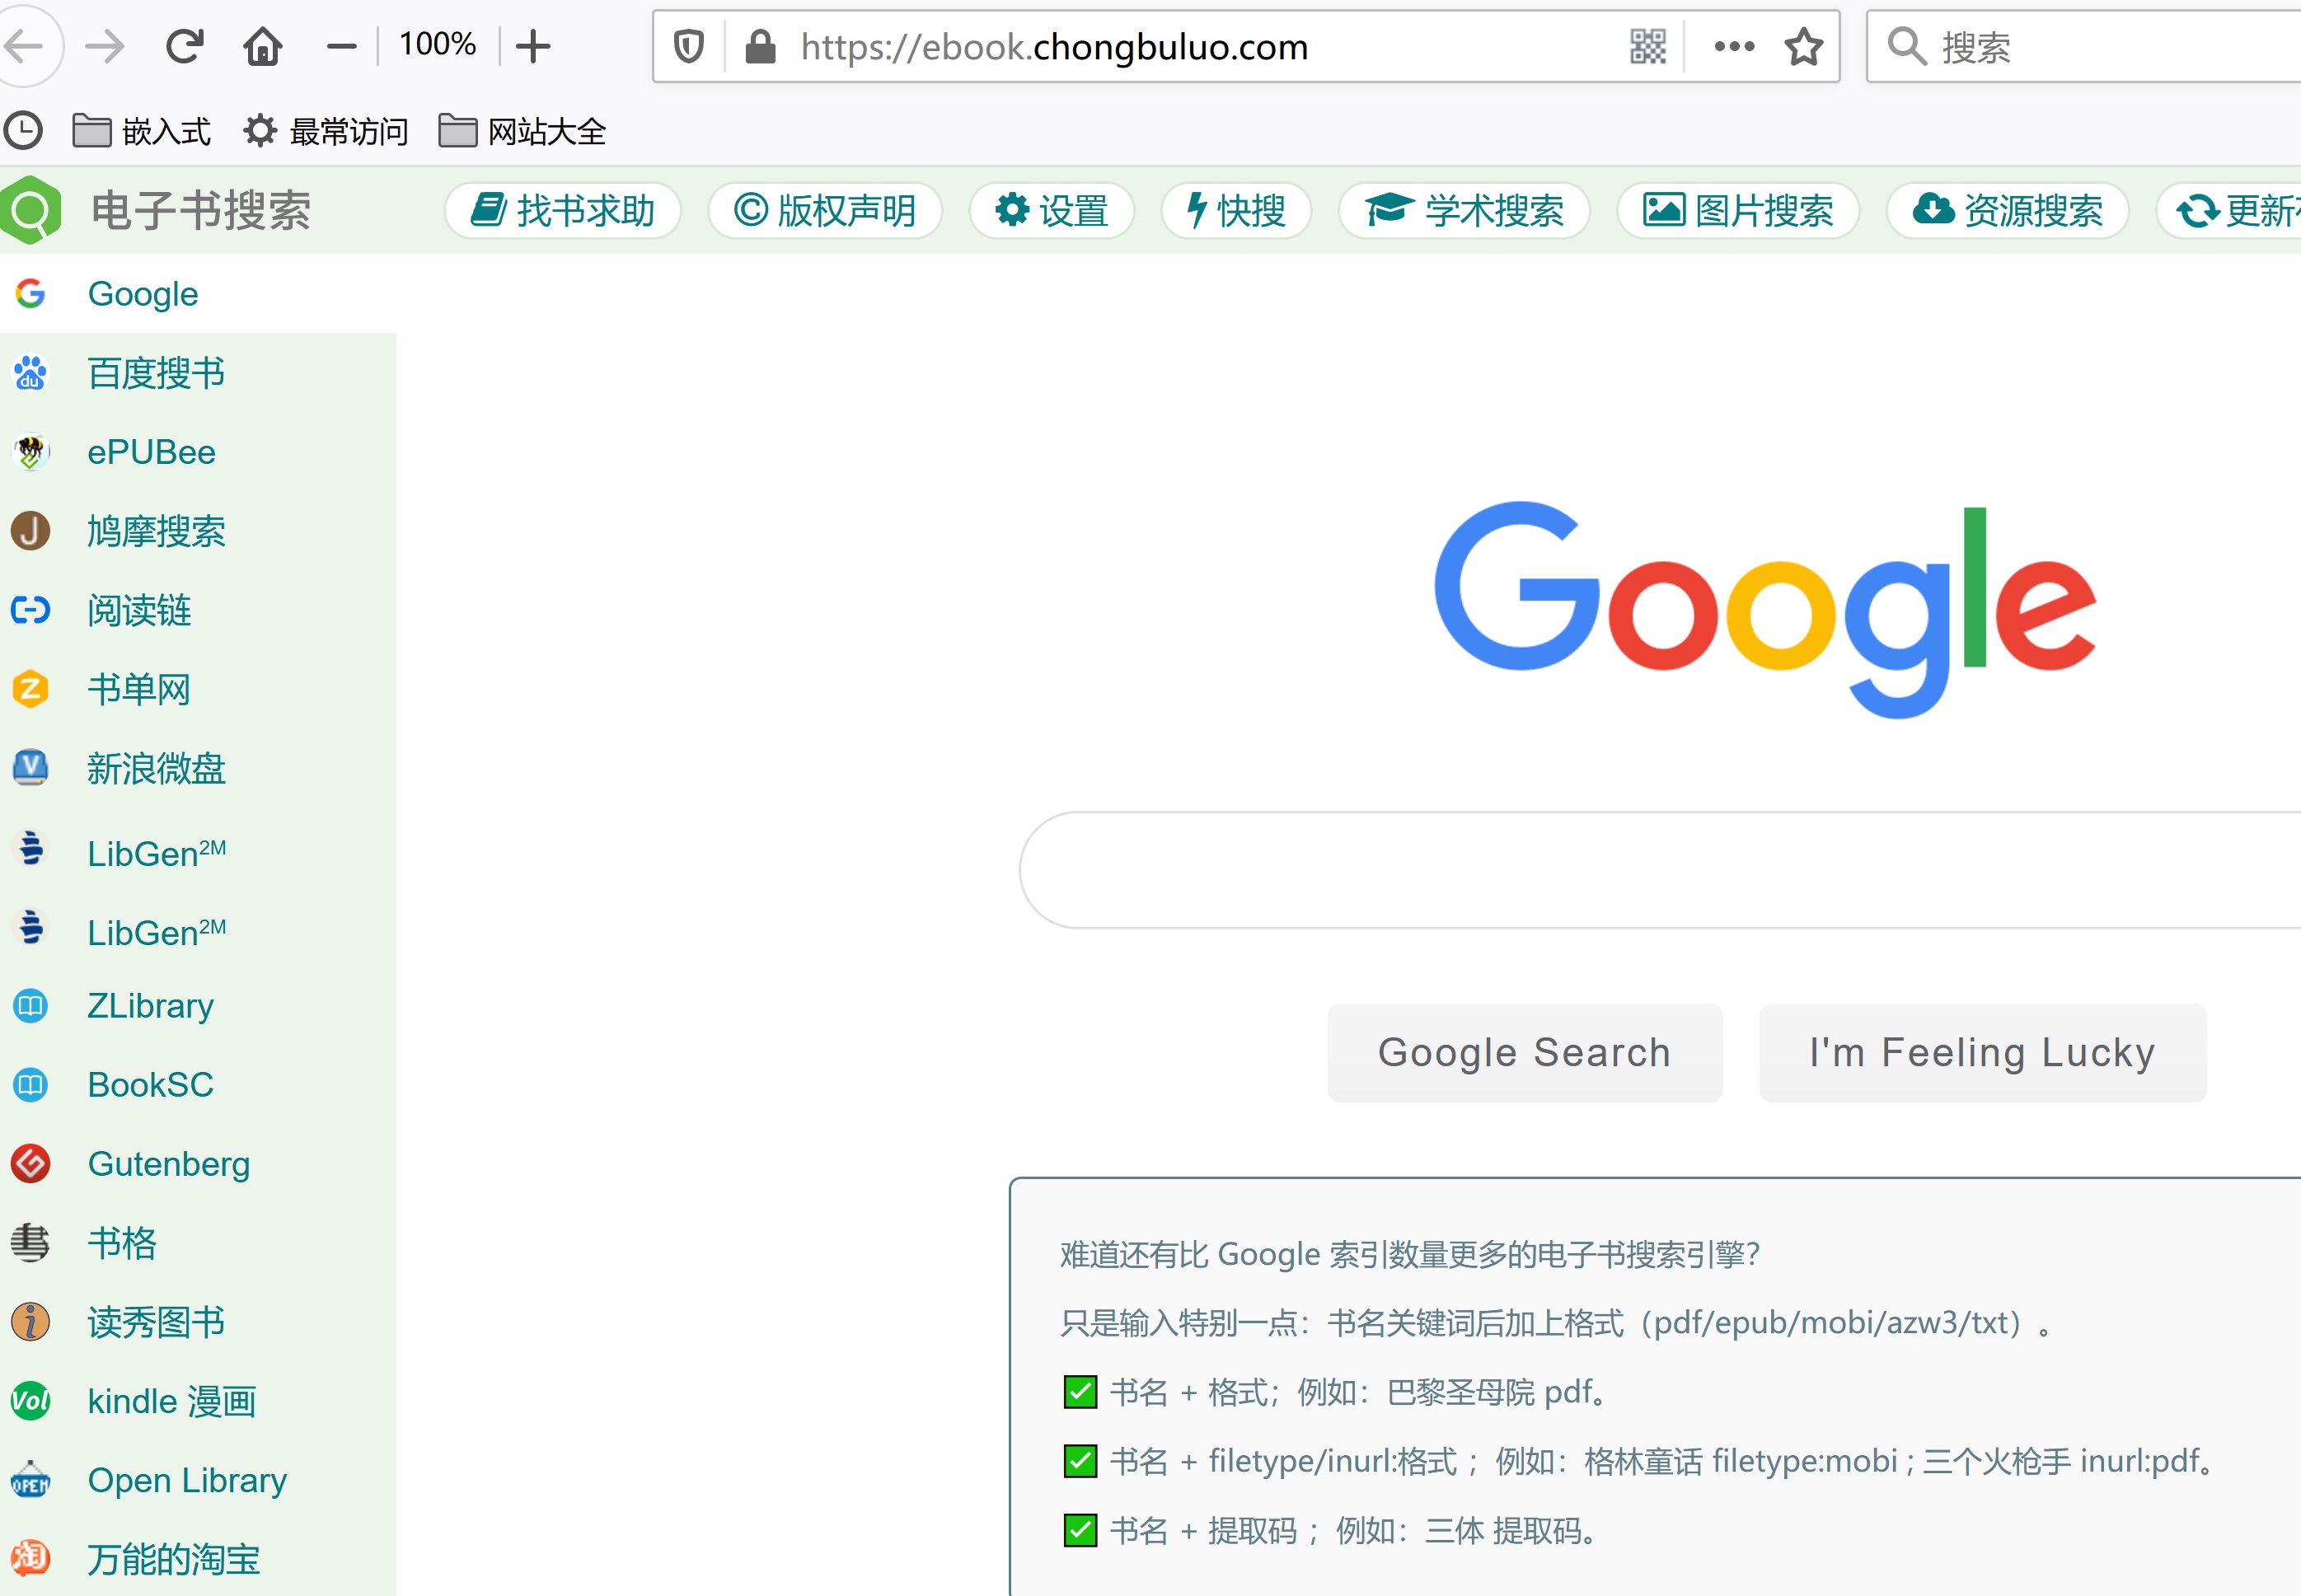Click the large Google logo image
The width and height of the screenshot is (2301, 1596).
1765,610
